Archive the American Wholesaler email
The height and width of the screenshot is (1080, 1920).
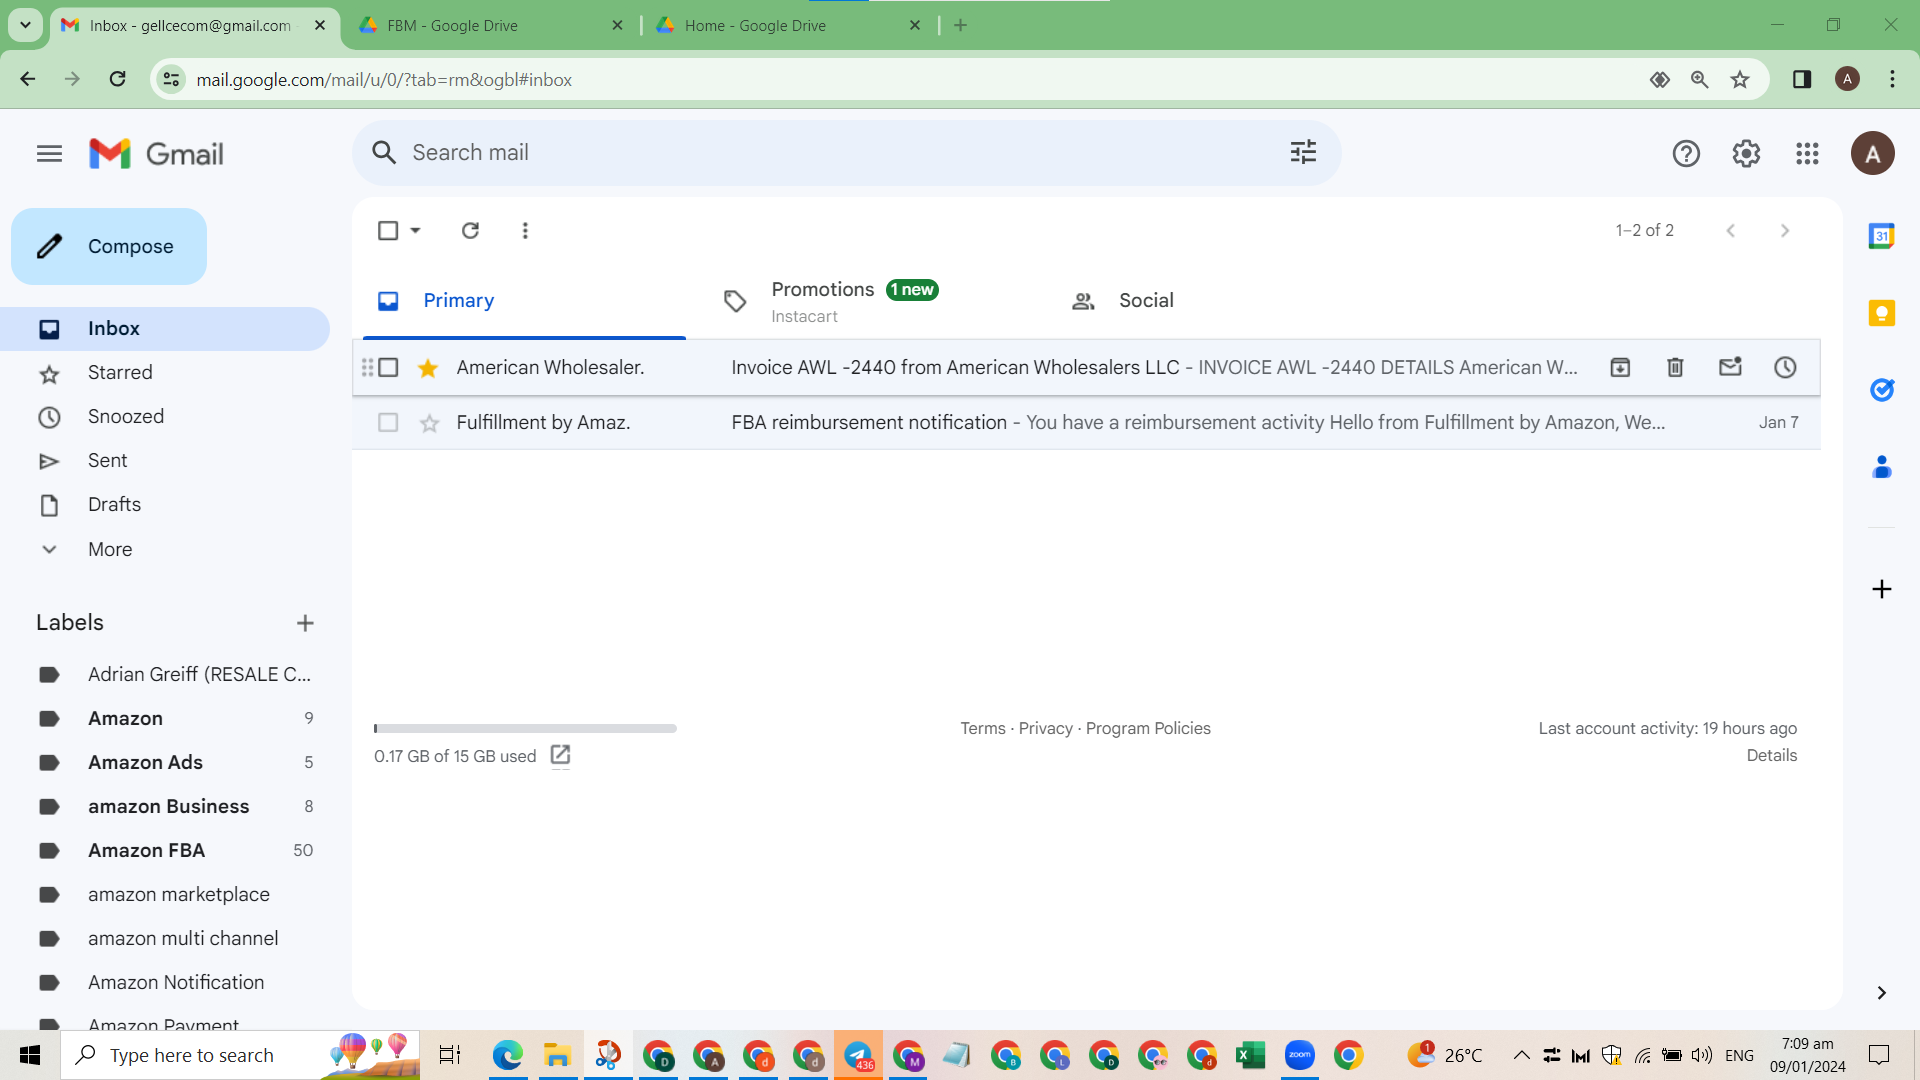pos(1620,367)
